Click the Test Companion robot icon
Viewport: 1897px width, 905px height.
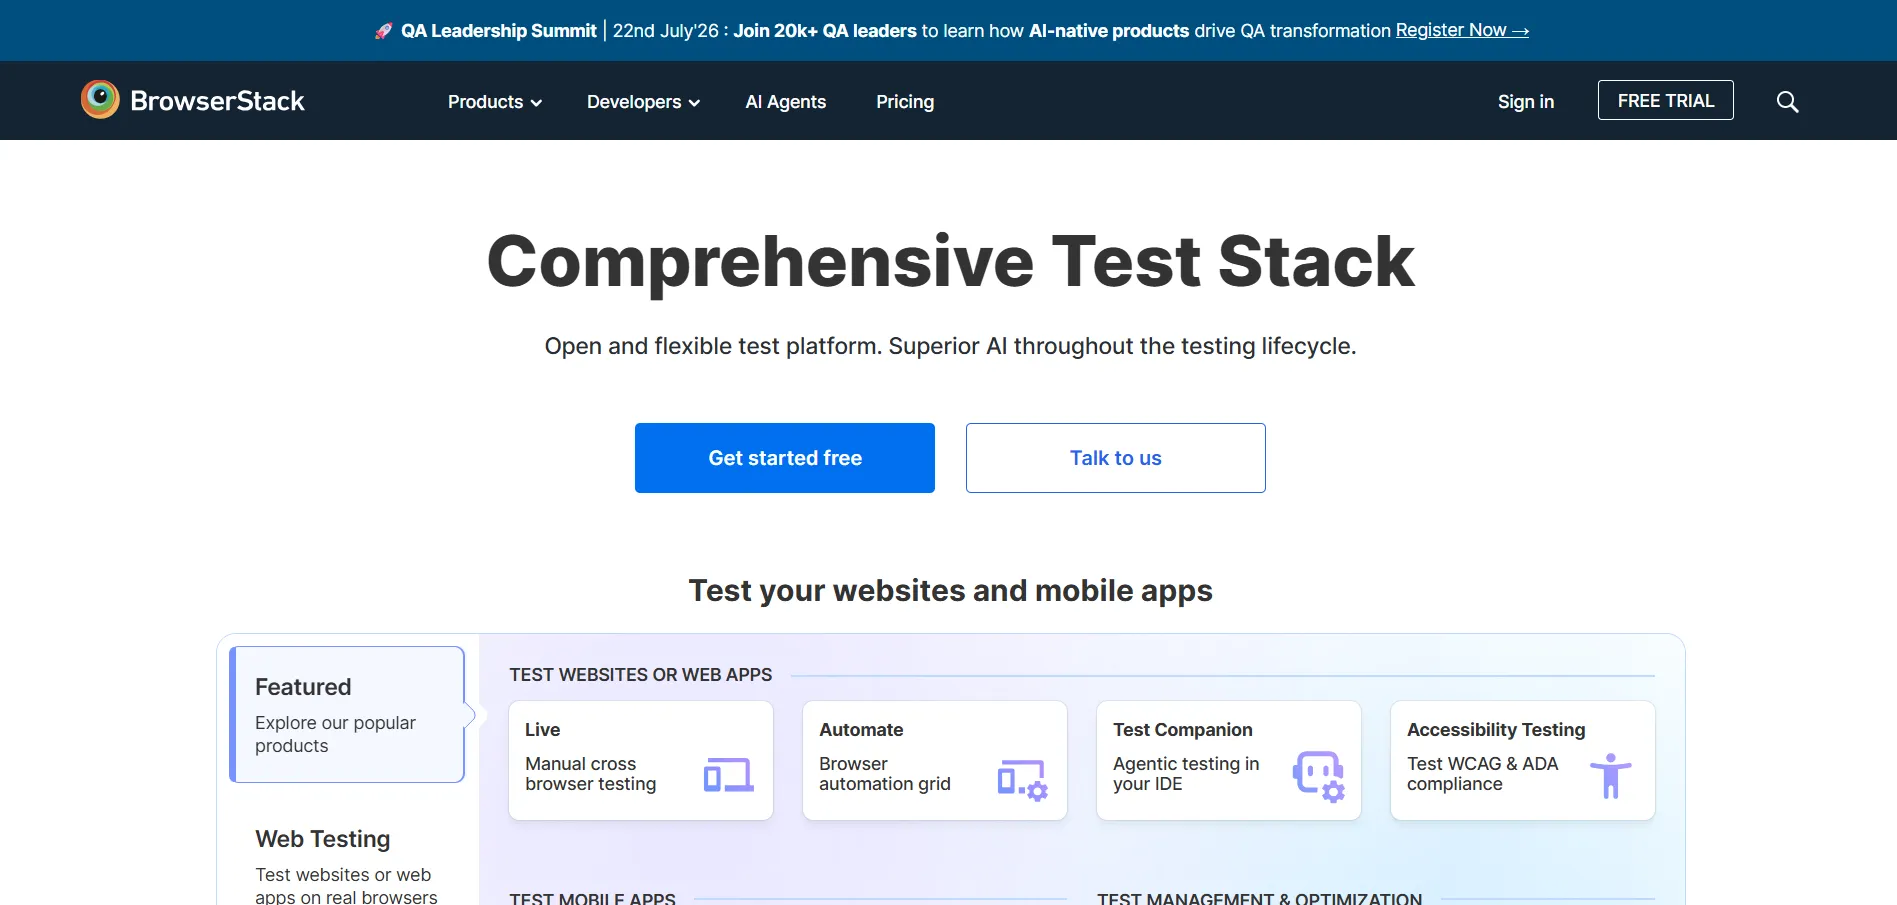pos(1318,776)
